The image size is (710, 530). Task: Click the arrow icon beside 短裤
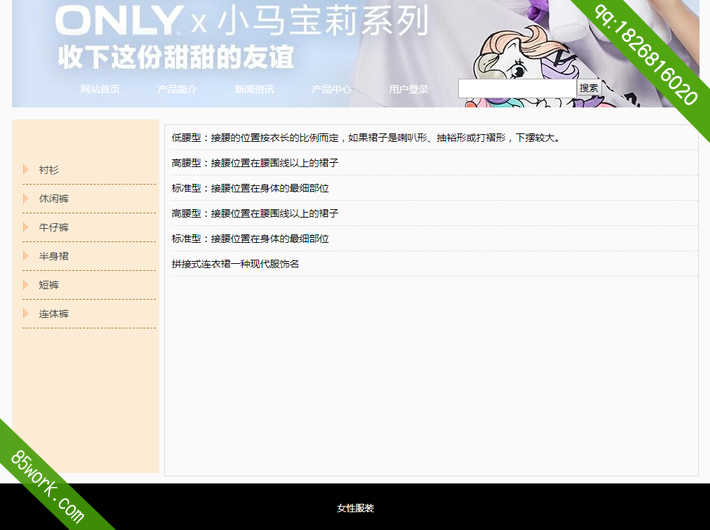(x=26, y=284)
